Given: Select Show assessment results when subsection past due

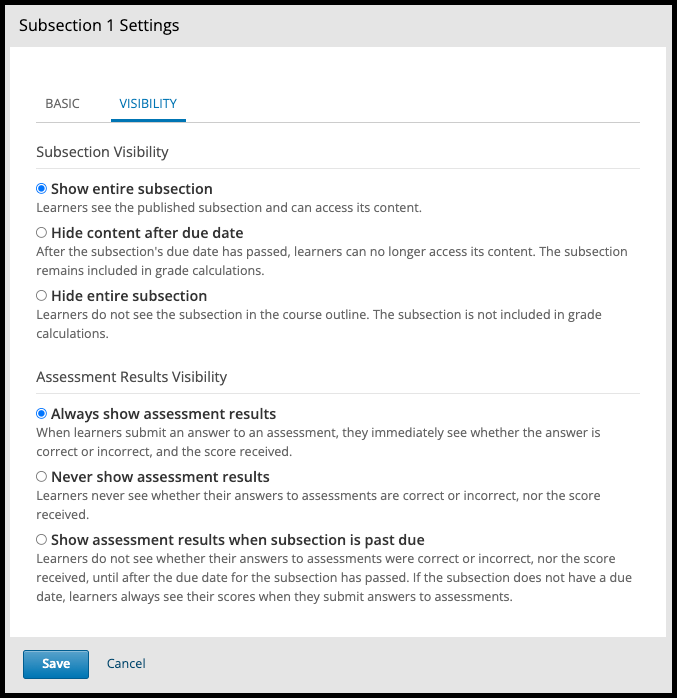Looking at the screenshot, I should click(42, 540).
